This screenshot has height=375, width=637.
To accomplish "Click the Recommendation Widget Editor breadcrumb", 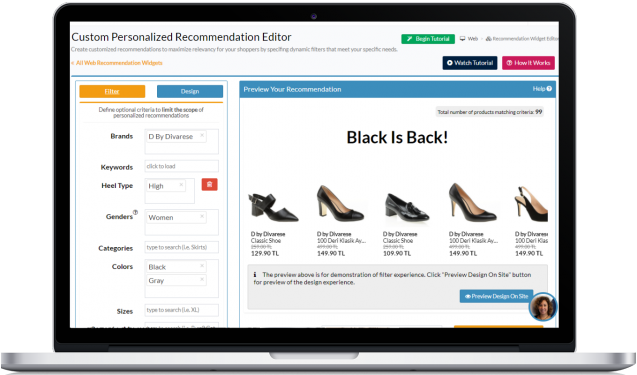I will pos(522,39).
